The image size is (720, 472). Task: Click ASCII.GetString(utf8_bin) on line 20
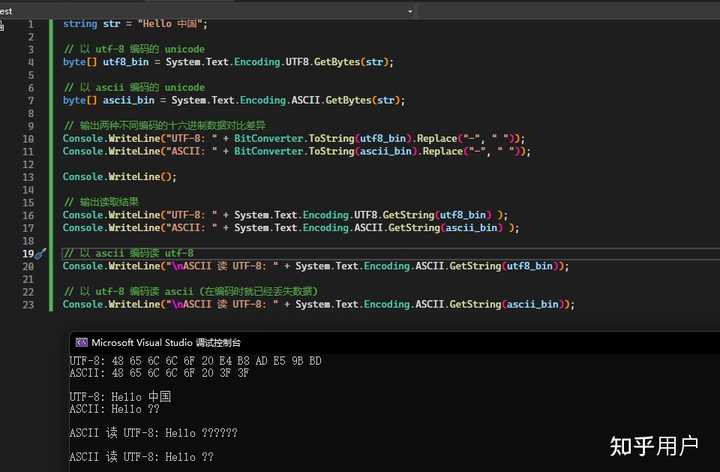tap(487, 266)
